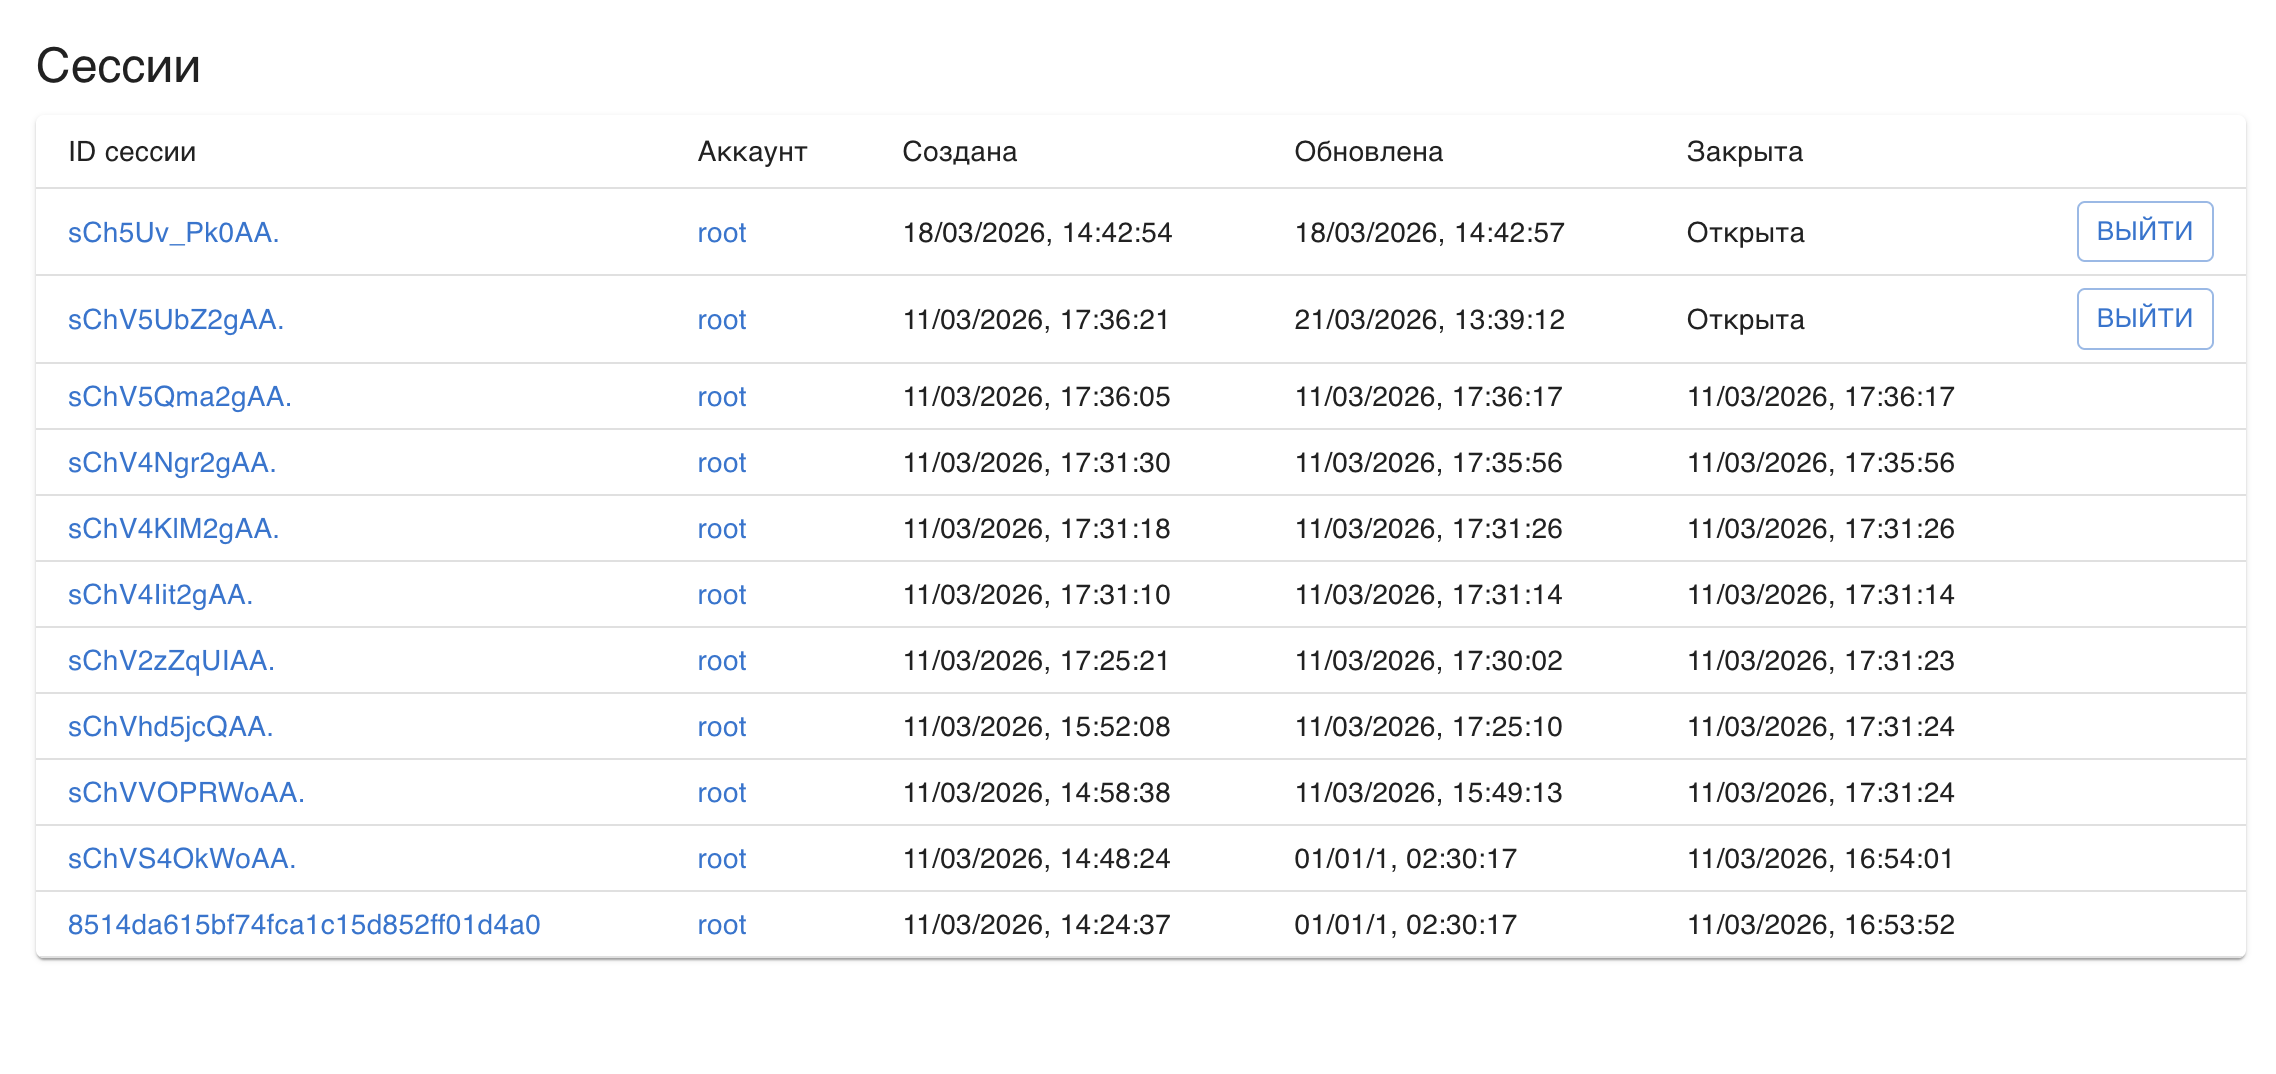Open root account from the sChV5UbZ2gAA row

[x=721, y=320]
